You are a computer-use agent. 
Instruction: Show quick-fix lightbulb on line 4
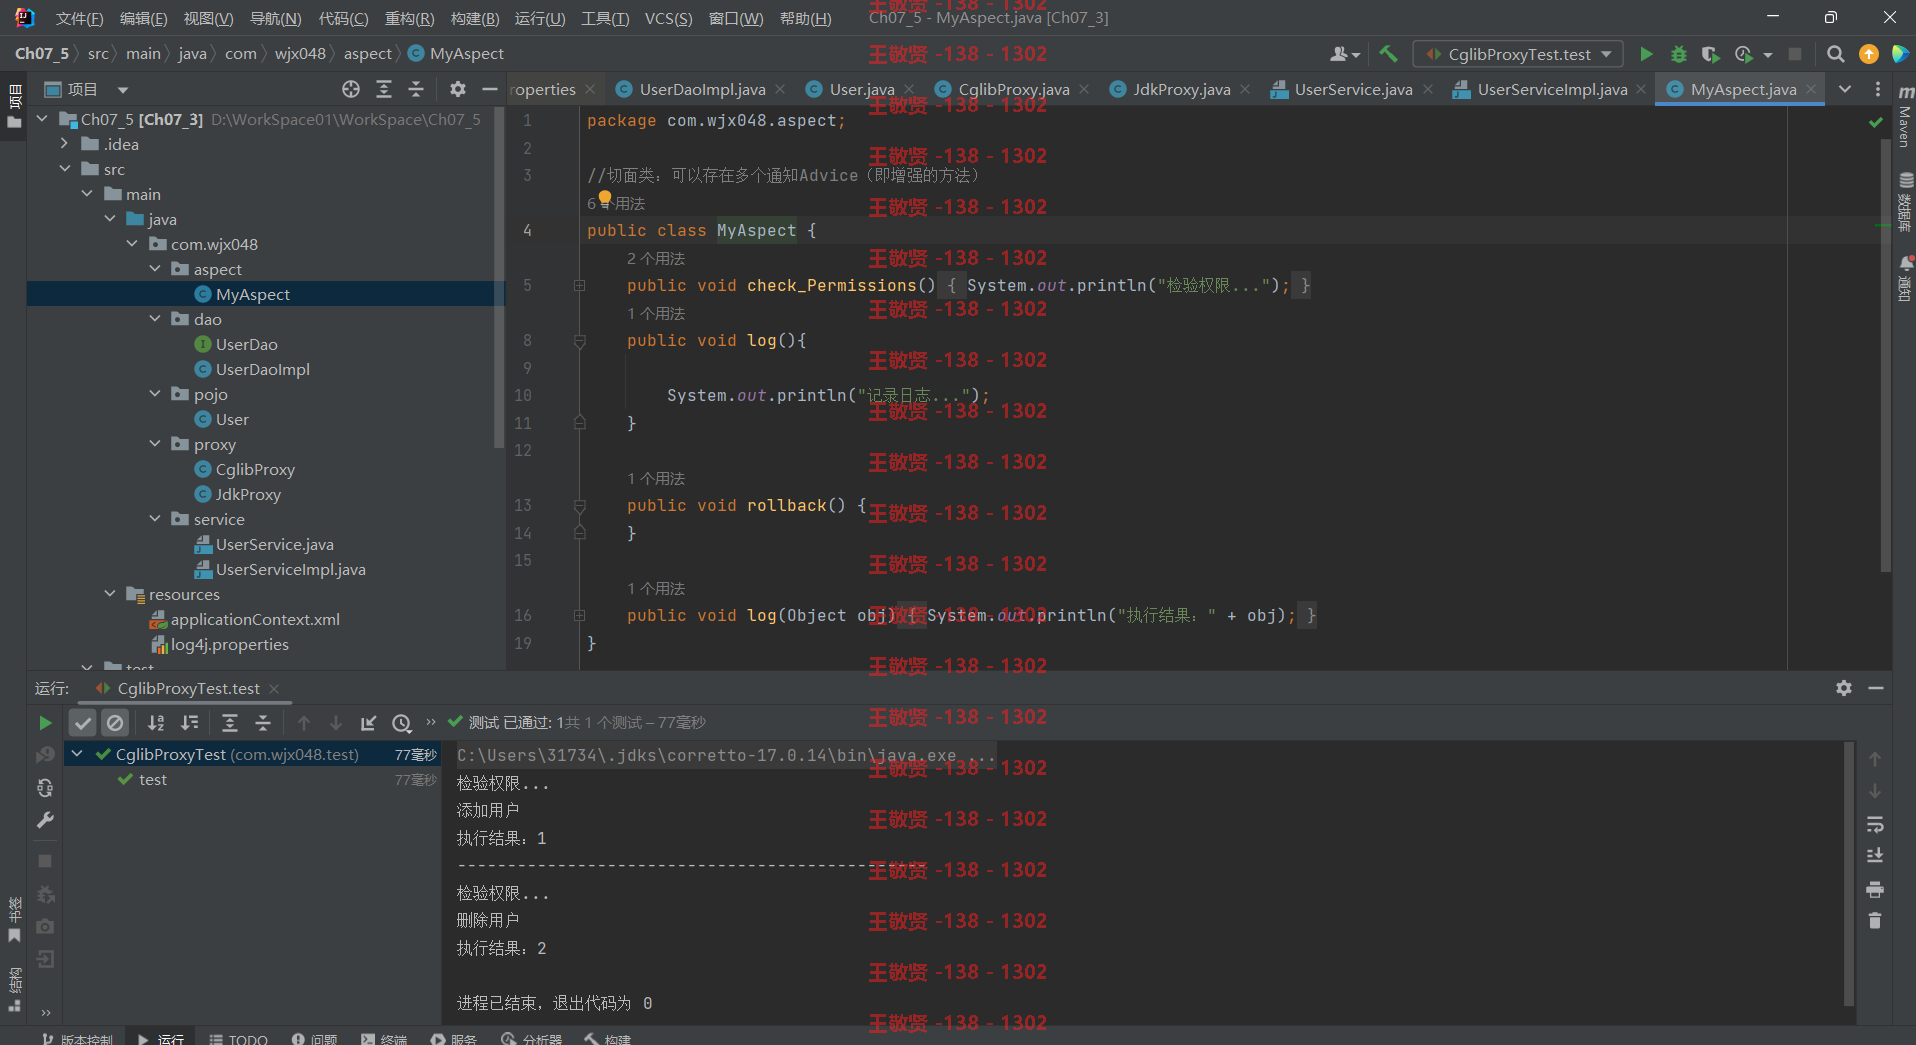[x=604, y=199]
